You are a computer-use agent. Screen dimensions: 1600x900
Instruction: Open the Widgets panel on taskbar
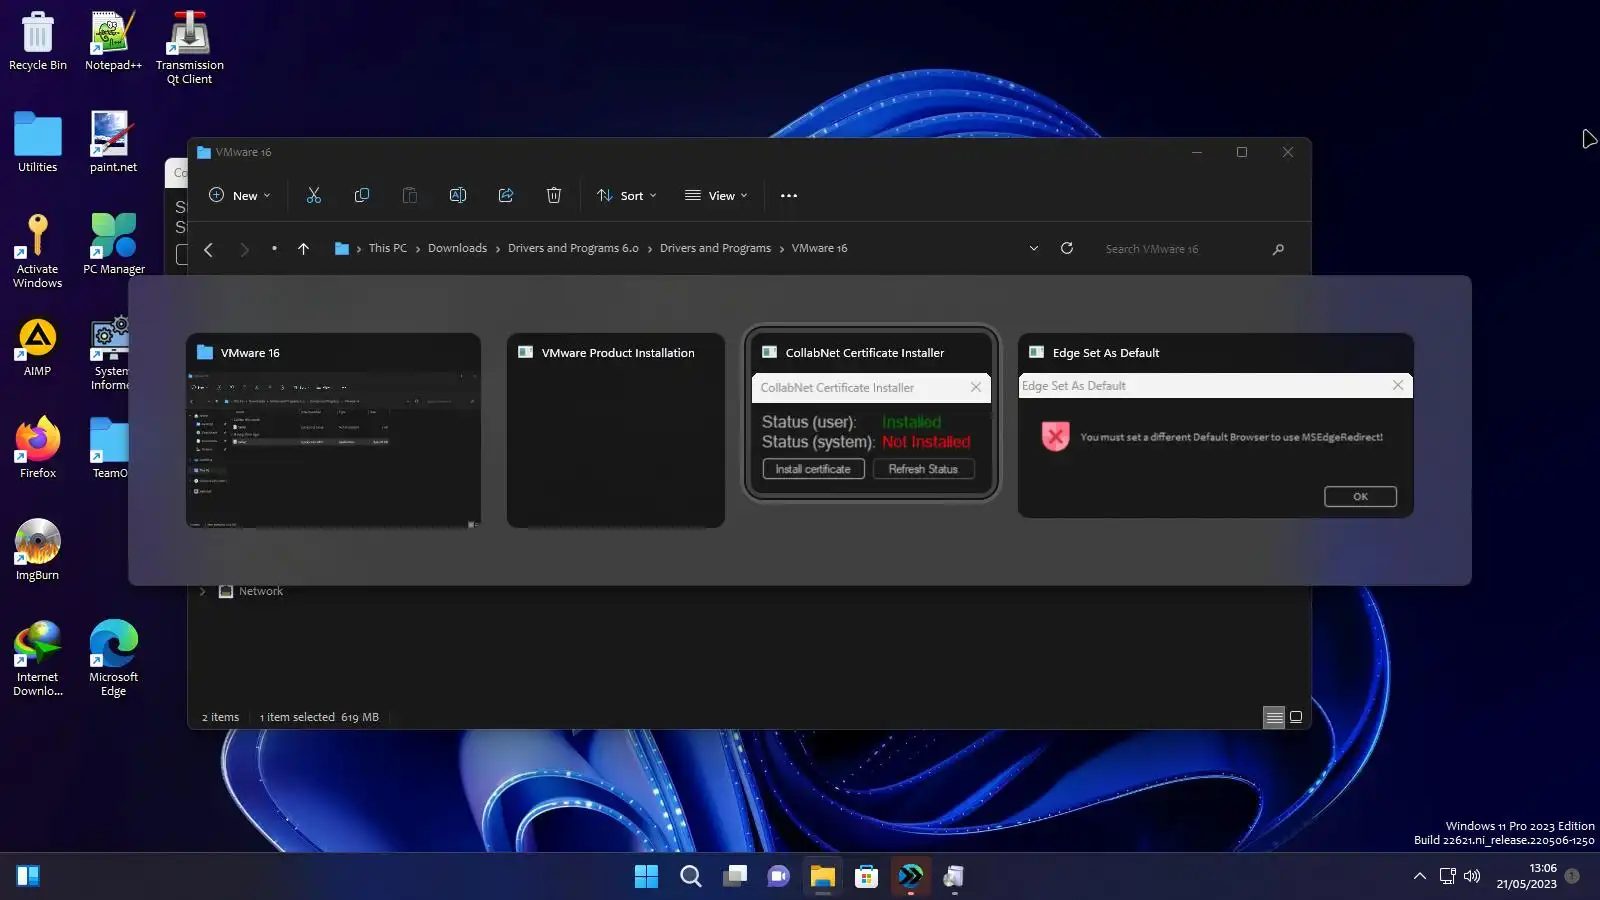pyautogui.click(x=28, y=877)
